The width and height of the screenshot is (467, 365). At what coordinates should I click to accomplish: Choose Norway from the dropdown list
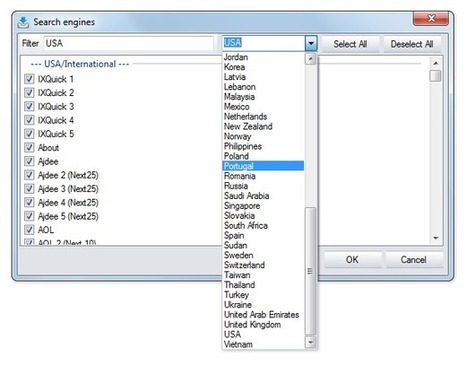[263, 136]
